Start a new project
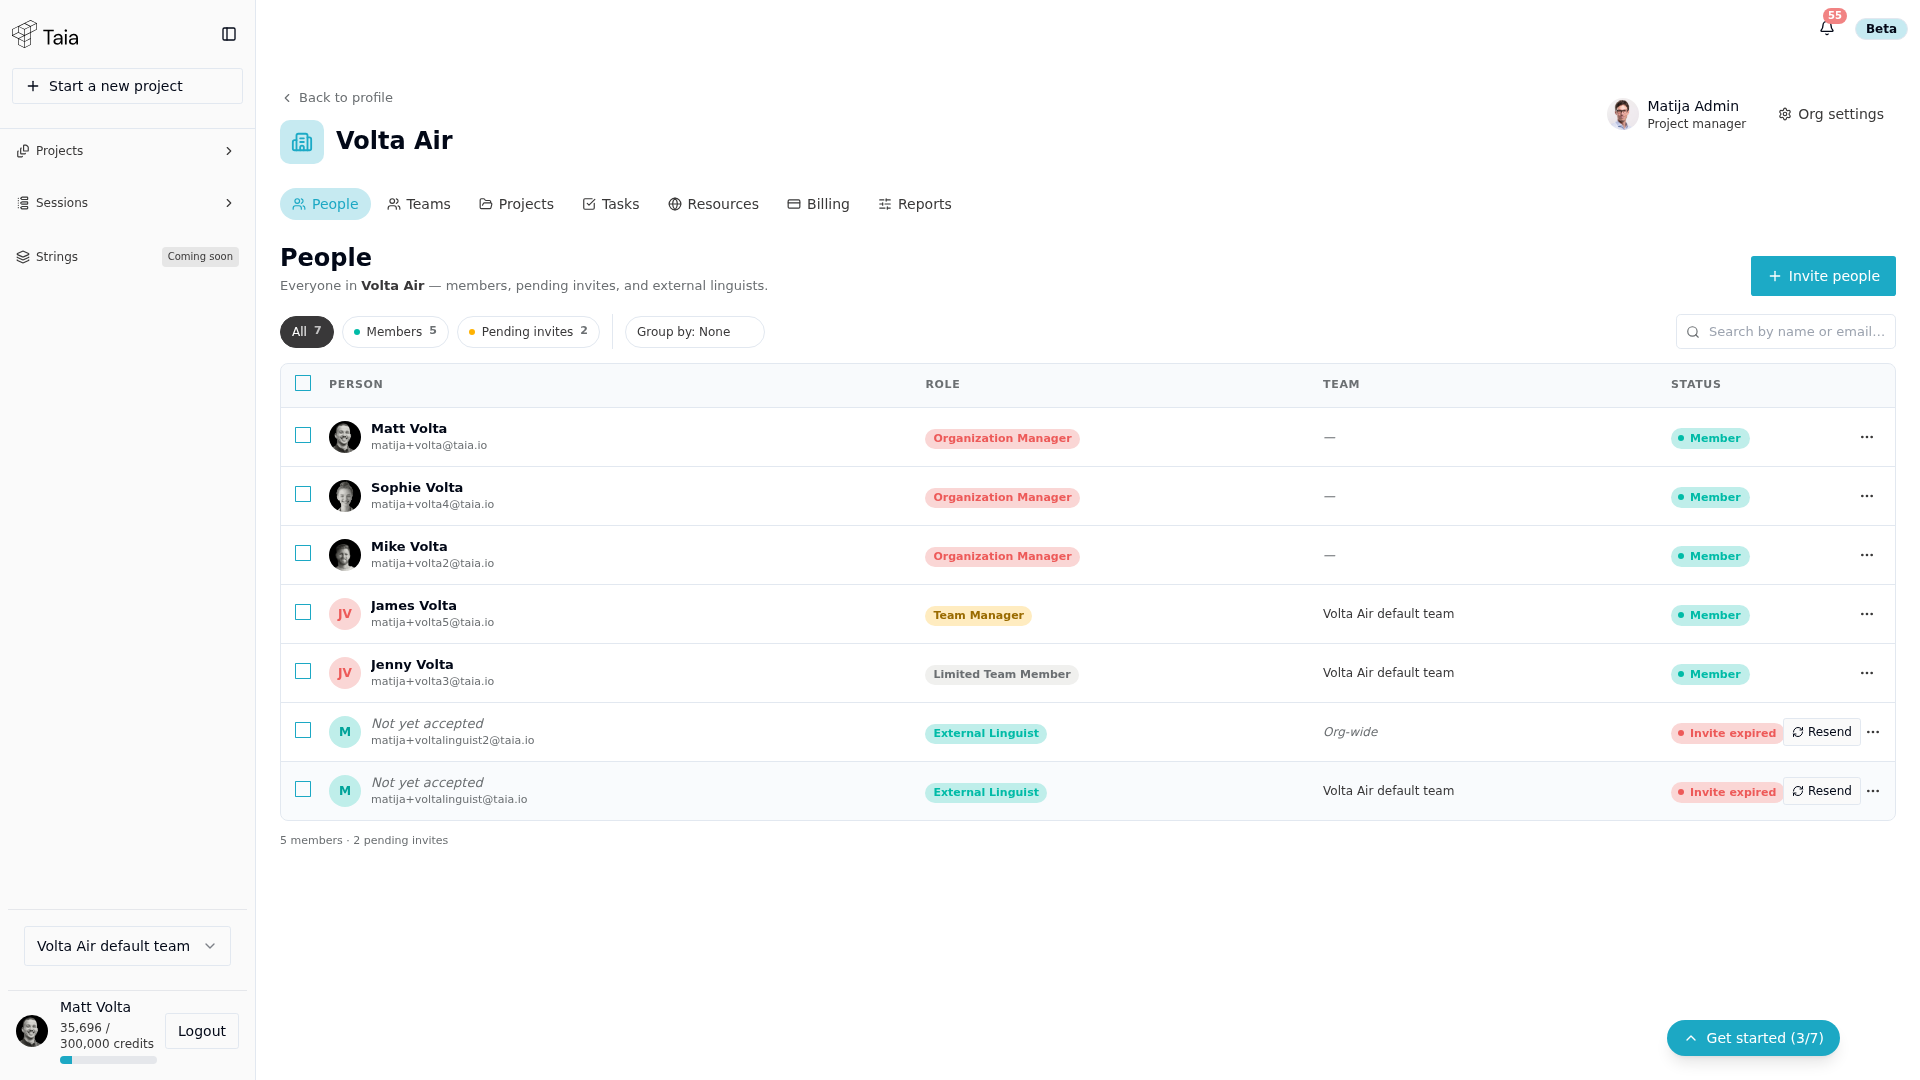 point(127,86)
